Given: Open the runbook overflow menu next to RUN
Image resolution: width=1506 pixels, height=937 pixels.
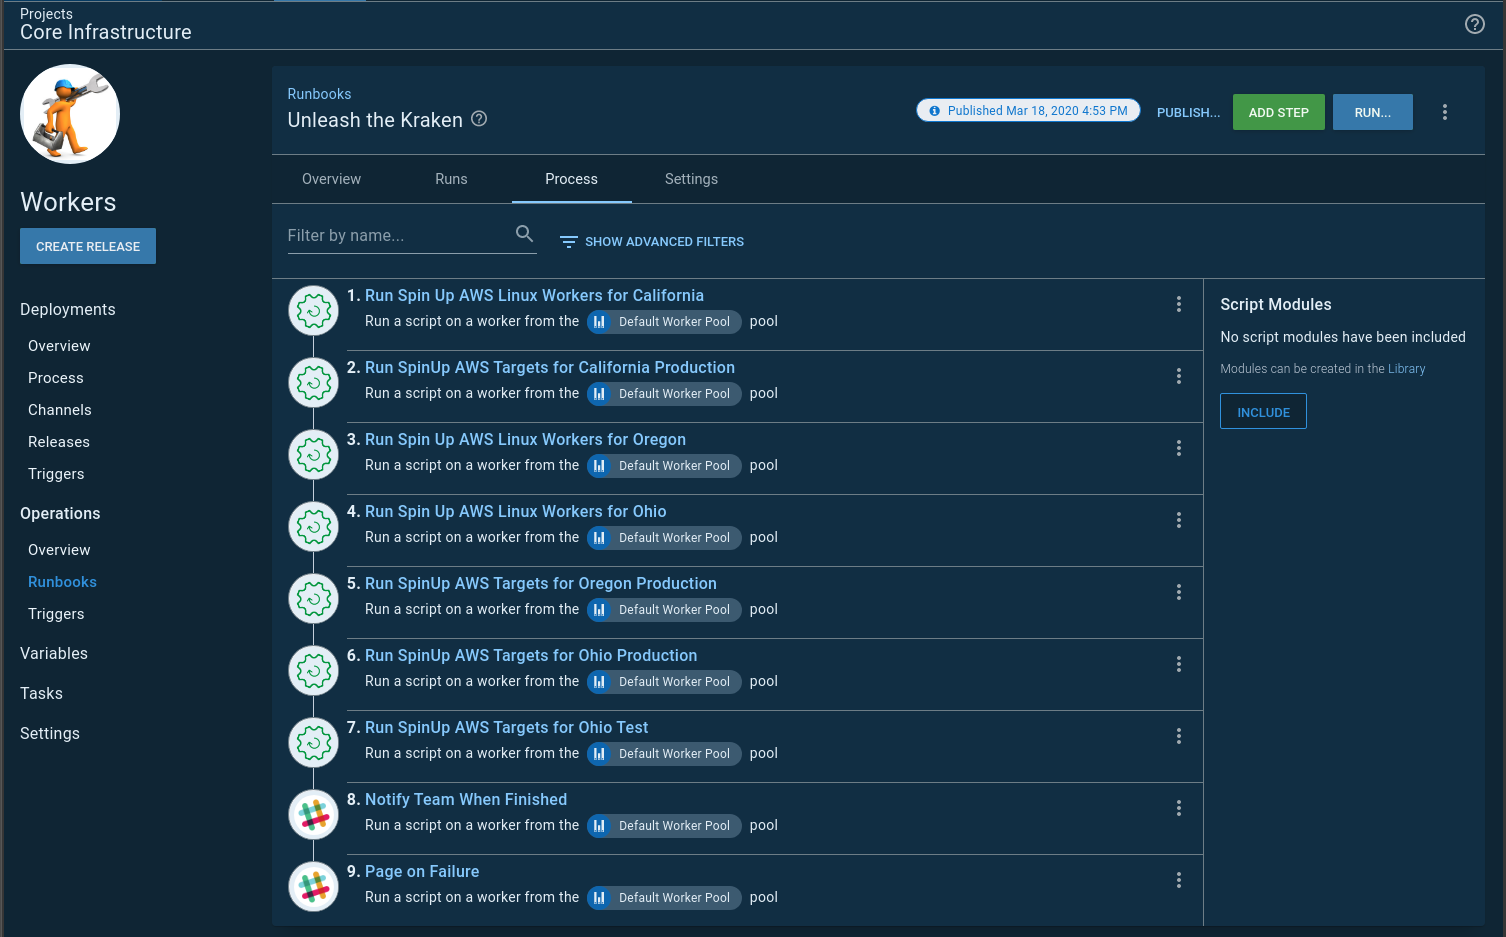Looking at the screenshot, I should click(1444, 112).
